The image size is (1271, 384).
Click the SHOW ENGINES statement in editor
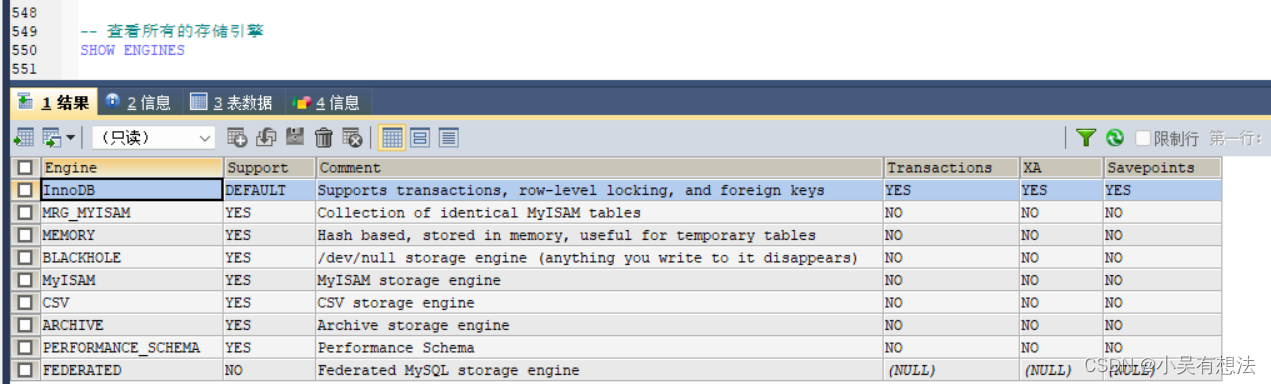point(133,50)
